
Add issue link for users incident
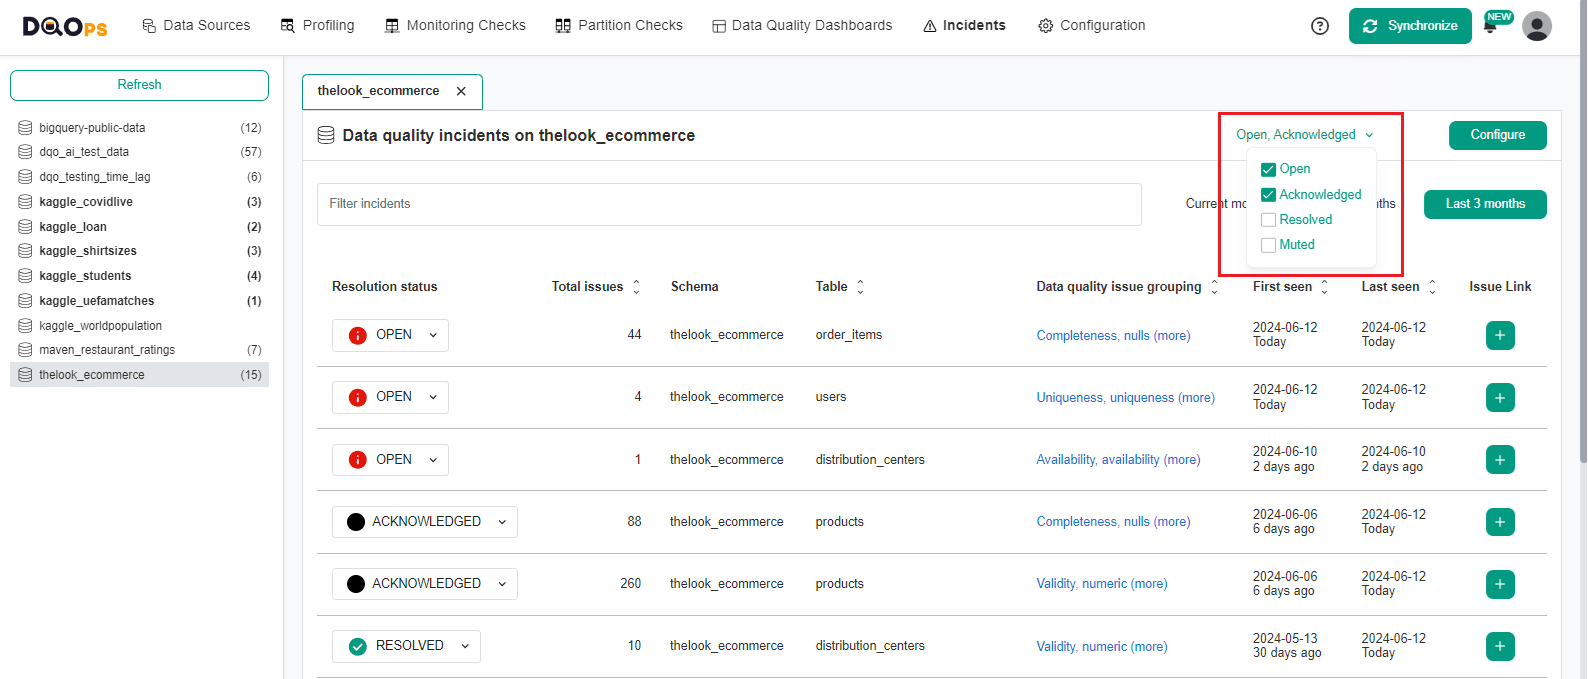[1500, 398]
